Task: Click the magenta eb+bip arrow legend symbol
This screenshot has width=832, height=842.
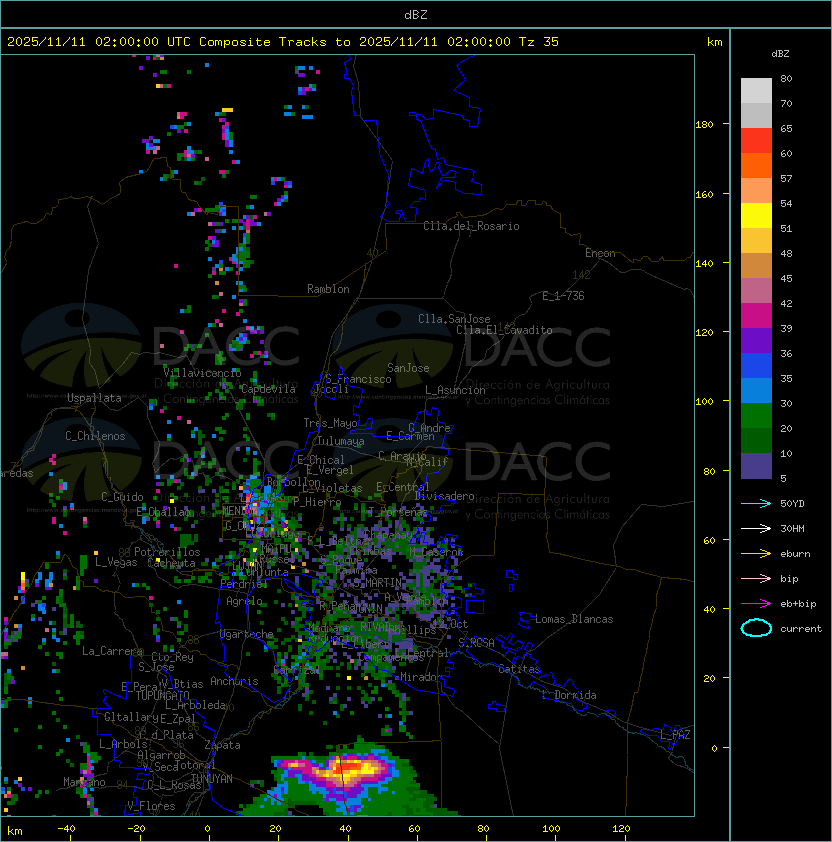Action: [756, 604]
